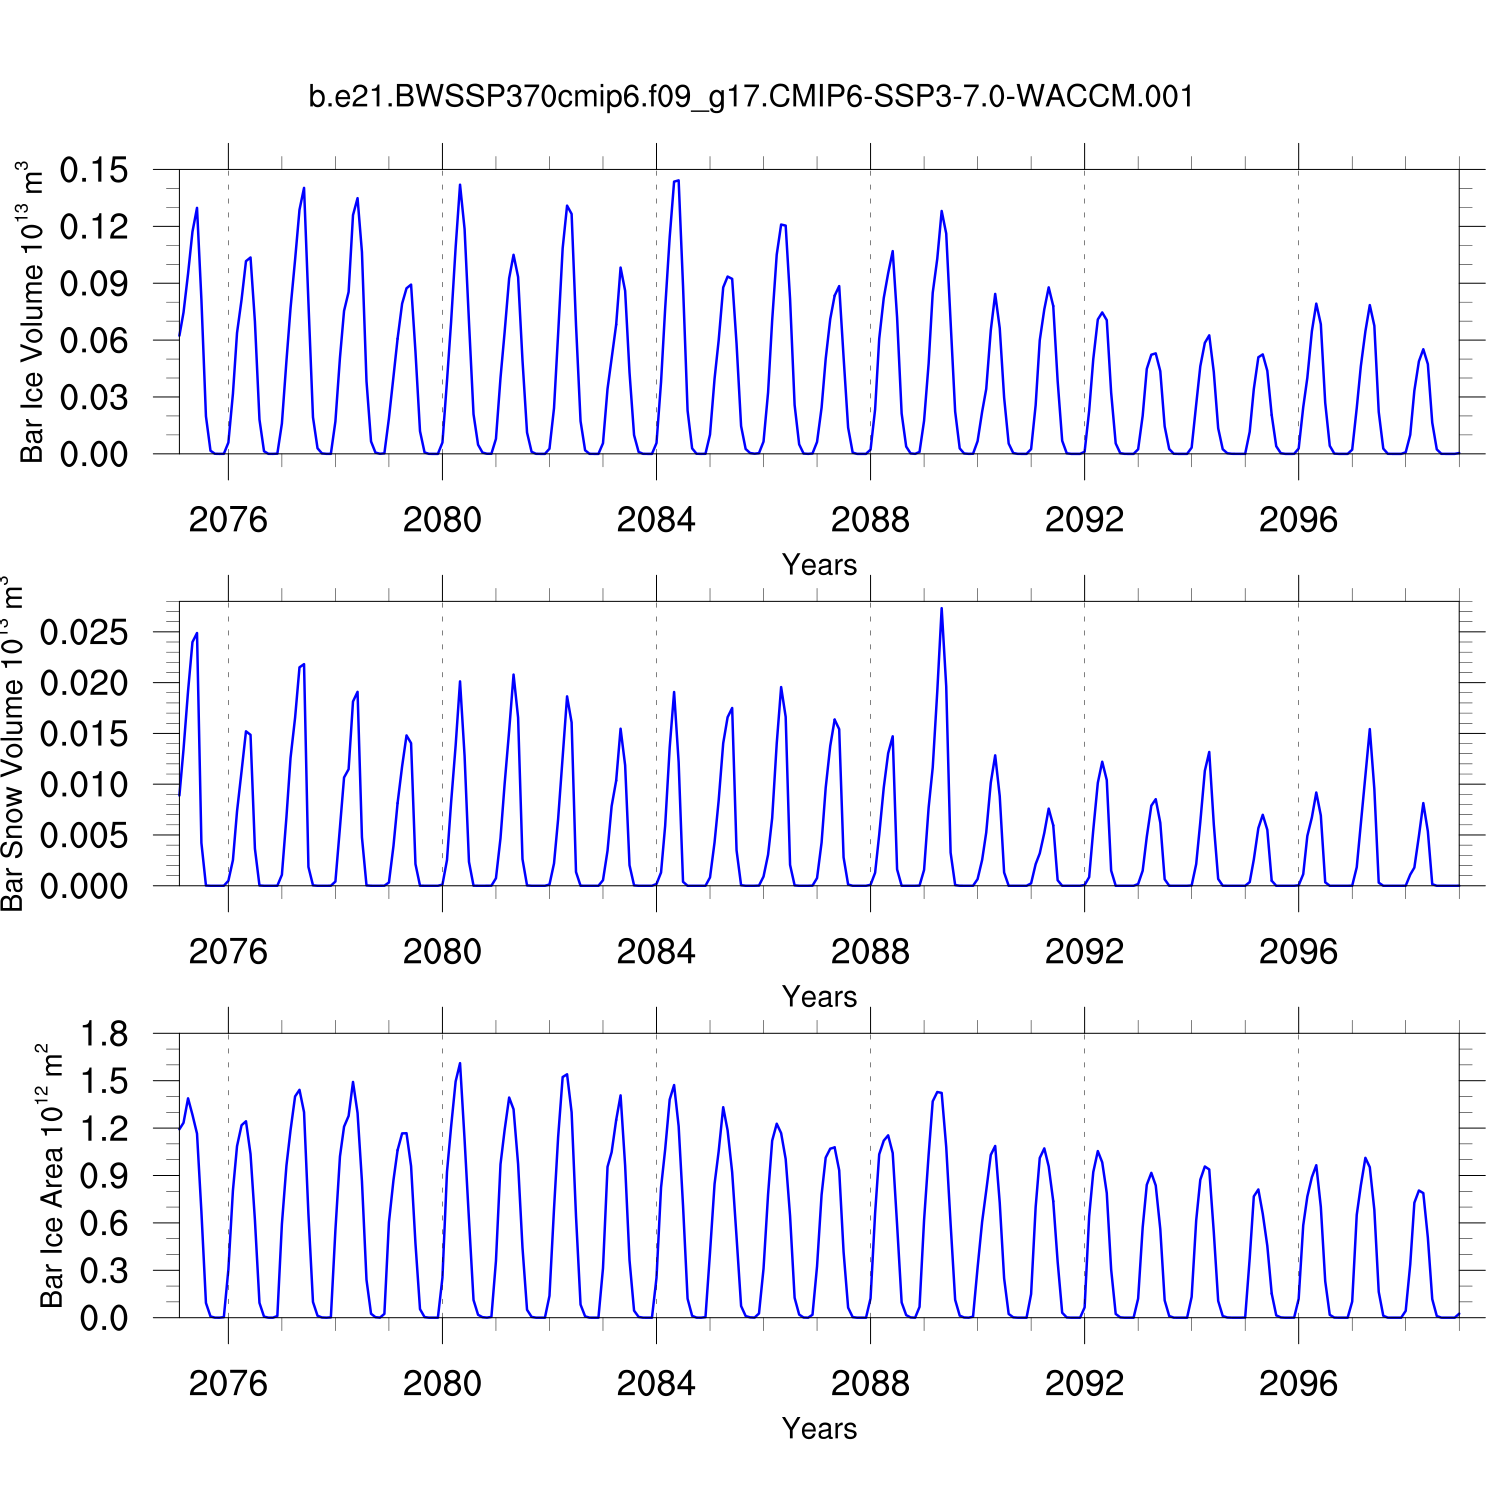This screenshot has width=1500, height=1500.
Task: Select the Bar Snow Volume y-axis label
Action: click(12, 744)
